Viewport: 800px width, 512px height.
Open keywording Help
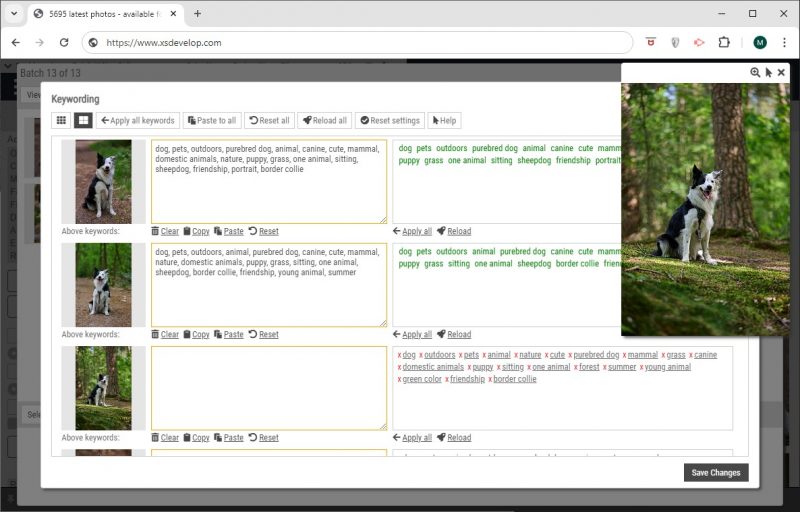tap(444, 120)
